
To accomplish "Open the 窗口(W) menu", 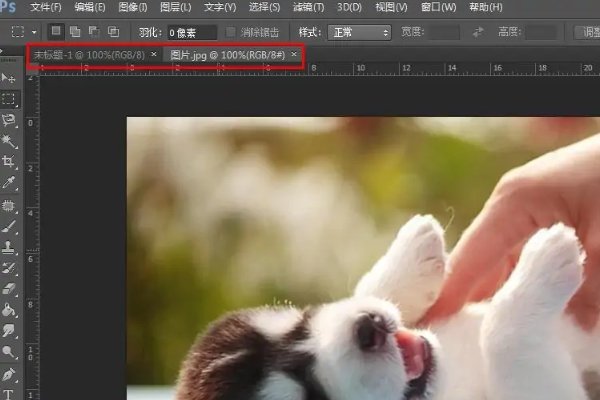I will [x=439, y=7].
